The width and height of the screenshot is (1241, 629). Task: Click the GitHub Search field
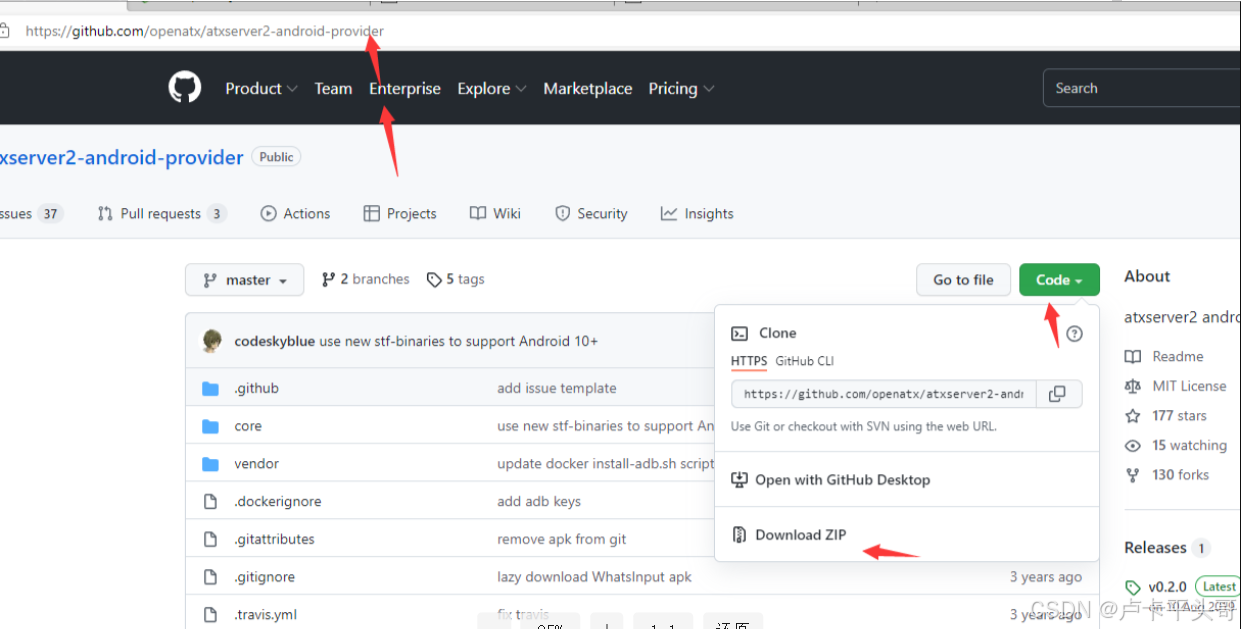pyautogui.click(x=1142, y=88)
